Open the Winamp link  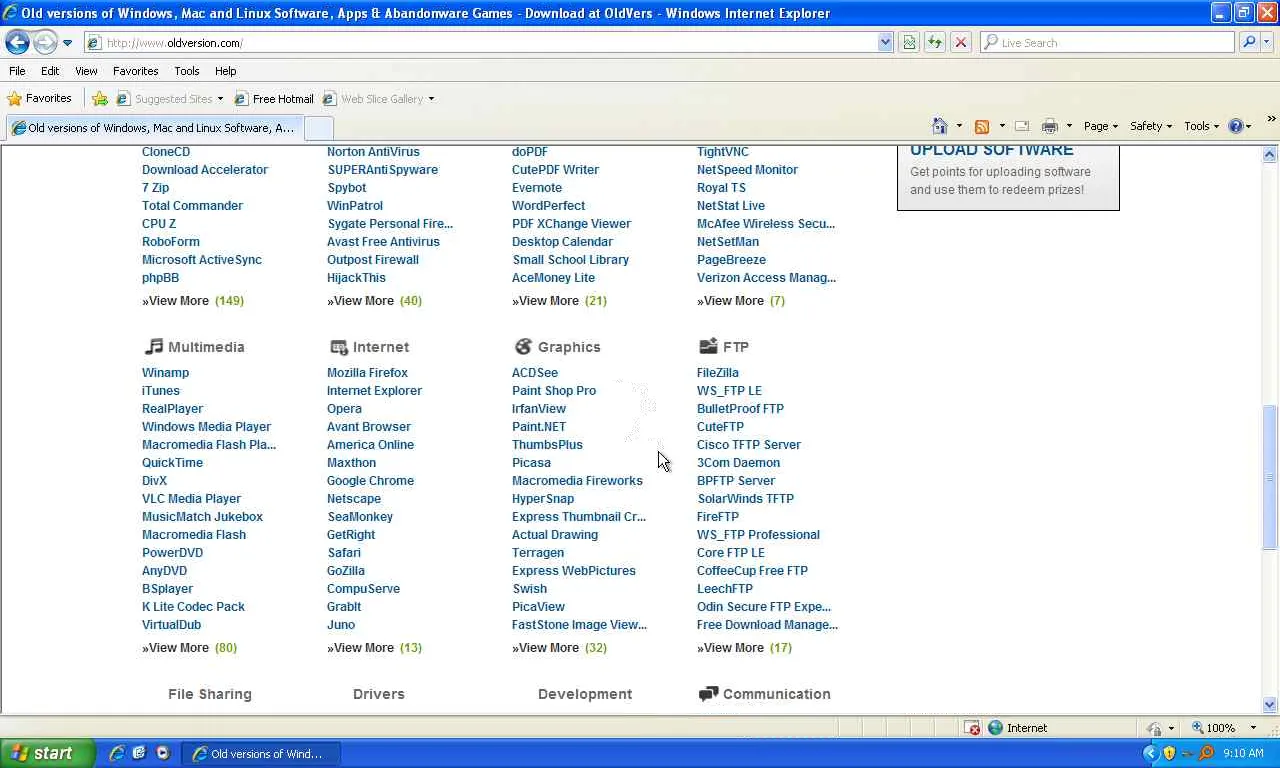tap(165, 373)
